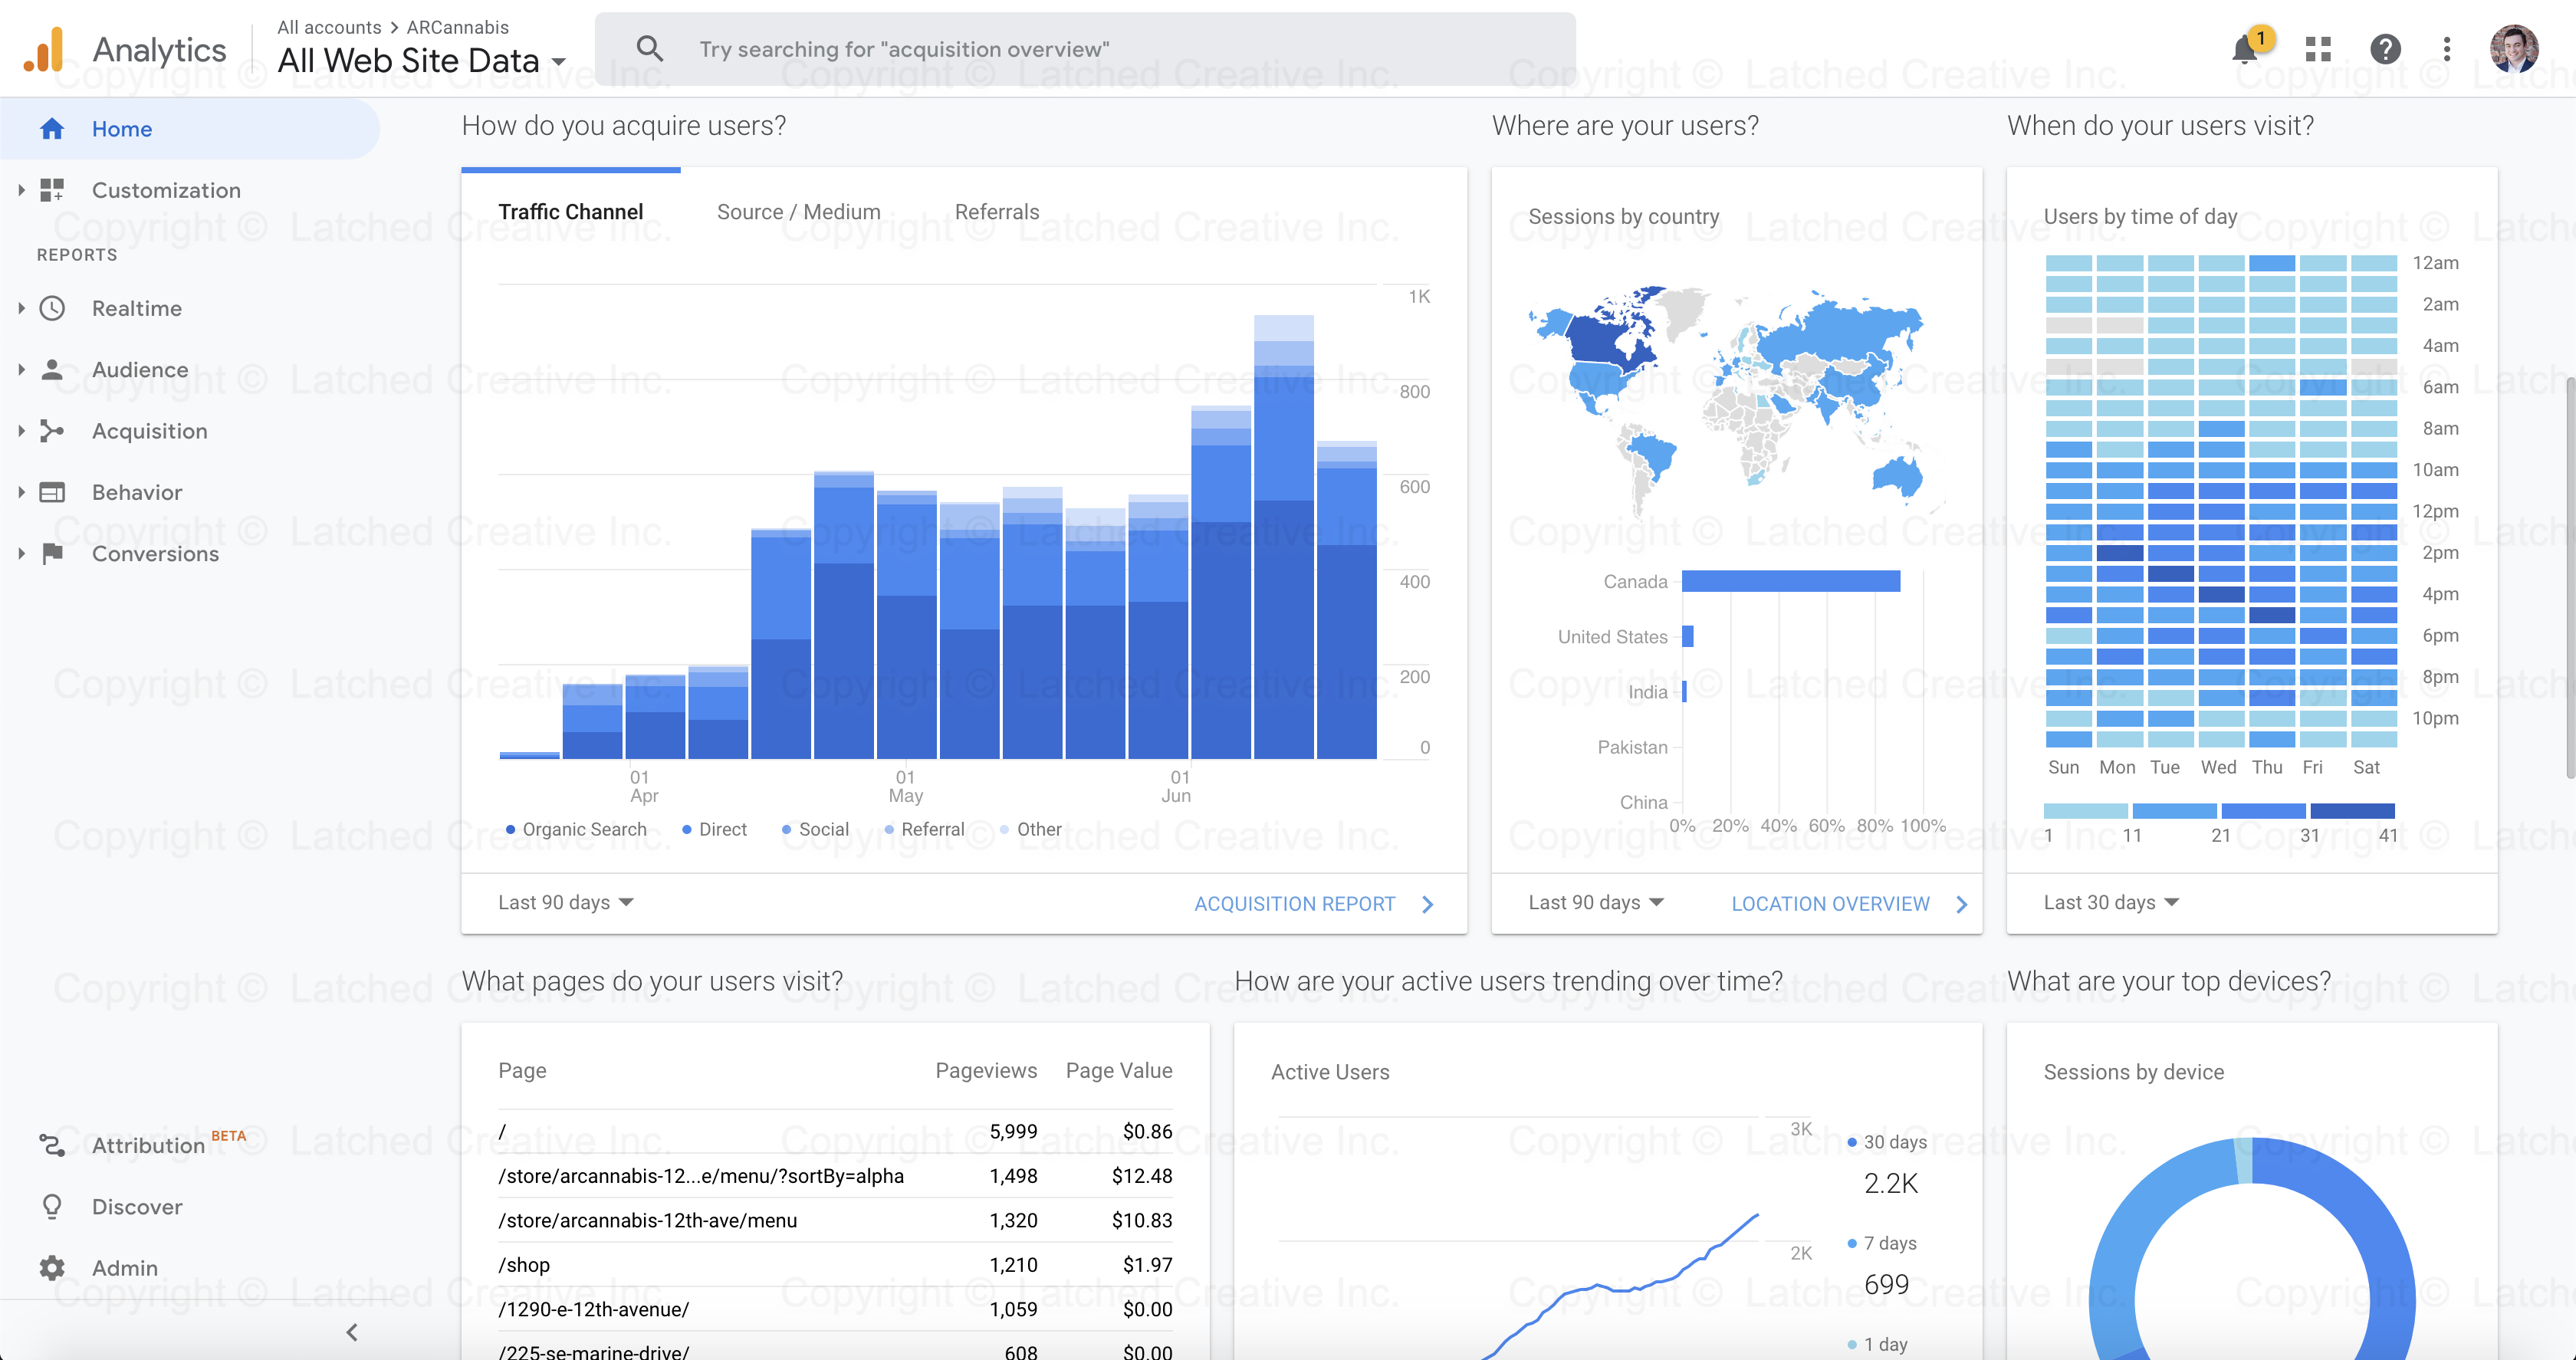The height and width of the screenshot is (1360, 2576).
Task: Click the arrow beside Acquisition Report
Action: click(1428, 904)
